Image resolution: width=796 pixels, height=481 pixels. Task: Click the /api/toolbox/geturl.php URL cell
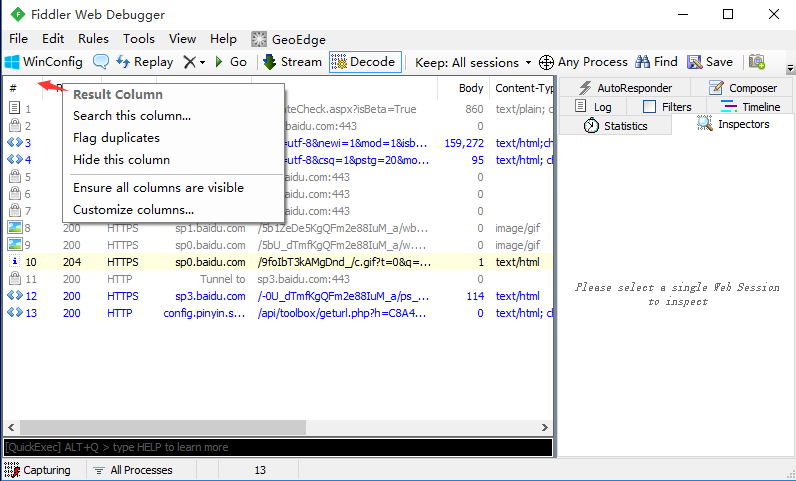coord(342,313)
